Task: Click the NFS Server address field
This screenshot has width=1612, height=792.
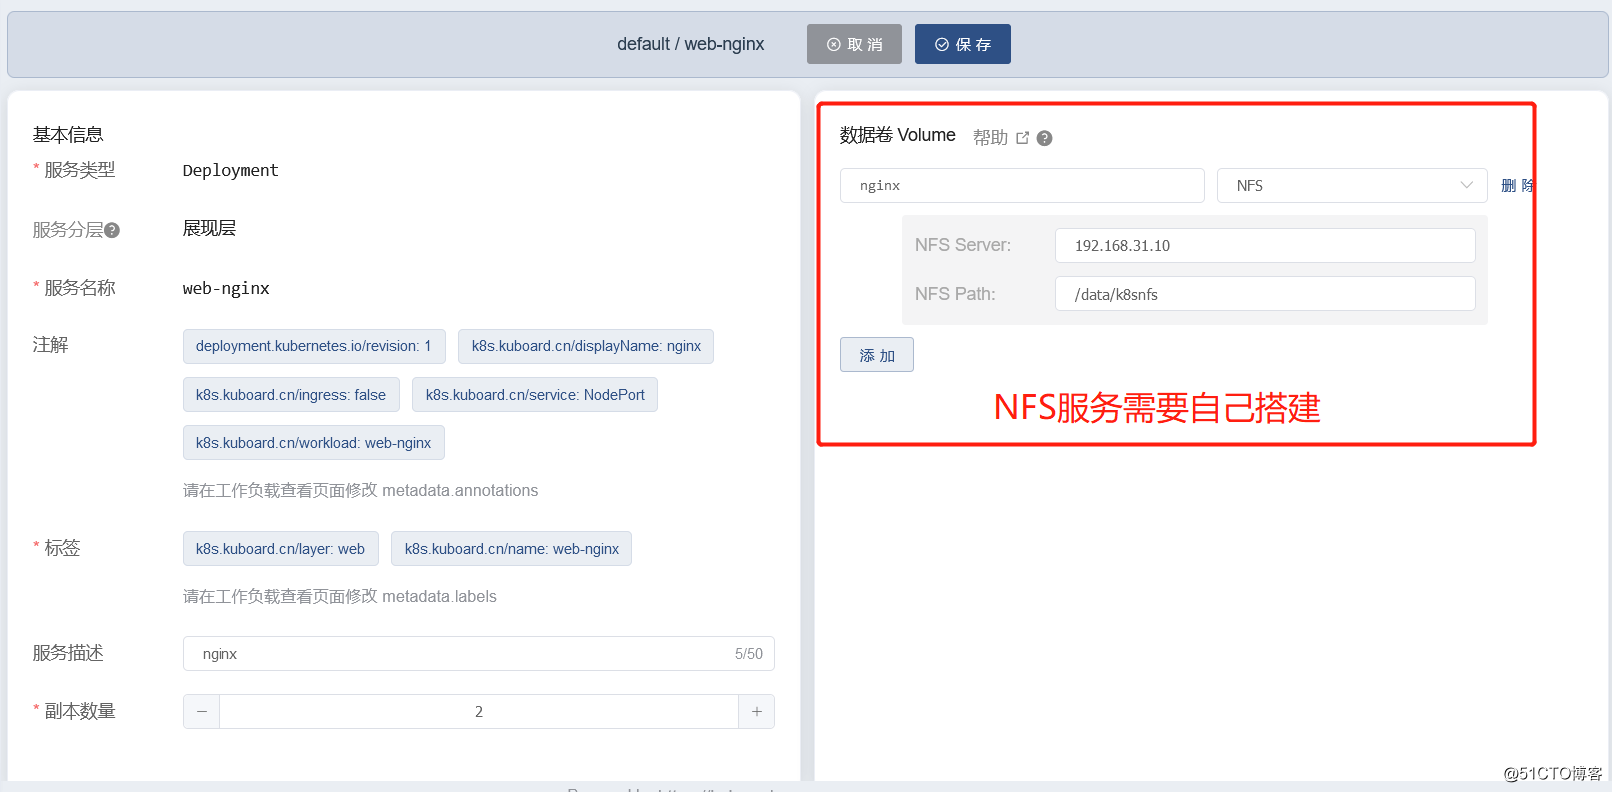Action: [1265, 245]
